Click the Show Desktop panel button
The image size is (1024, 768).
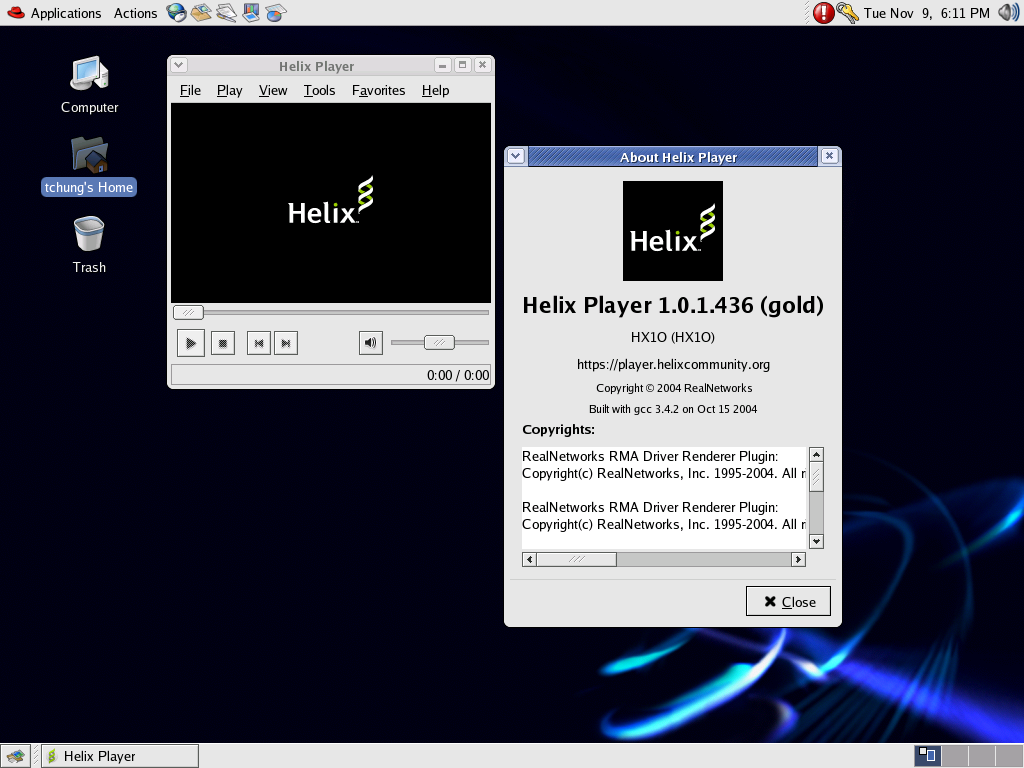[x=15, y=756]
